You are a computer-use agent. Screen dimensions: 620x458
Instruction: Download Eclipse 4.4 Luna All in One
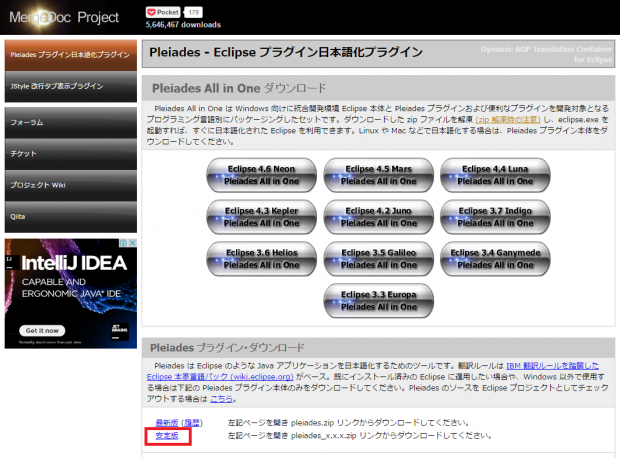(495, 175)
